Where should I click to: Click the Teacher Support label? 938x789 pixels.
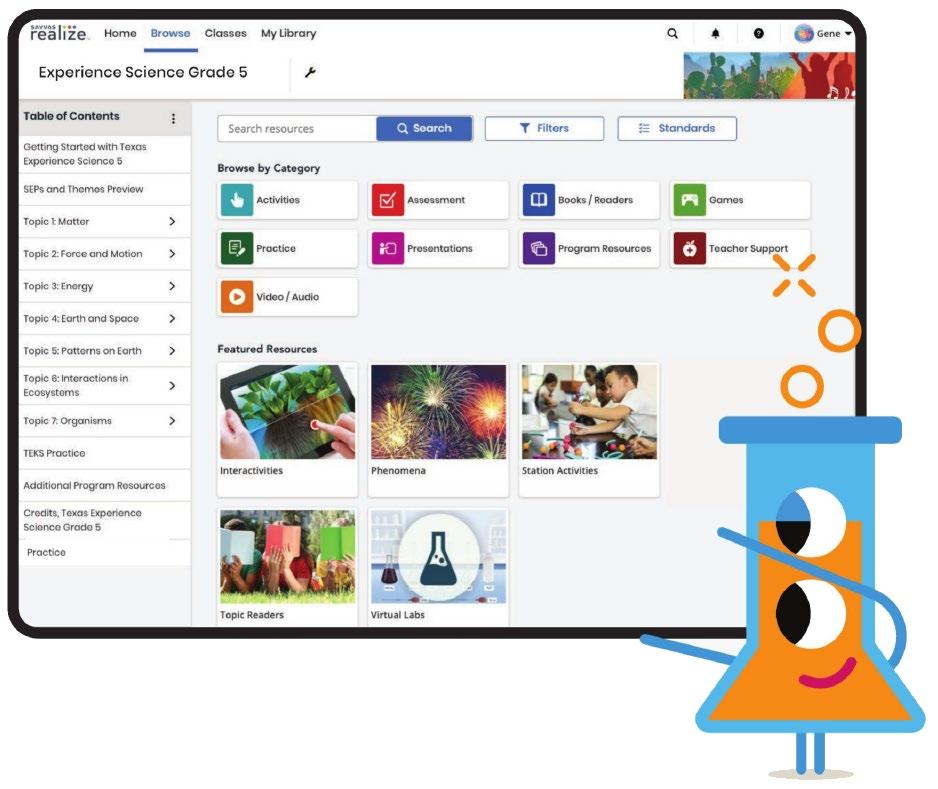tap(748, 249)
